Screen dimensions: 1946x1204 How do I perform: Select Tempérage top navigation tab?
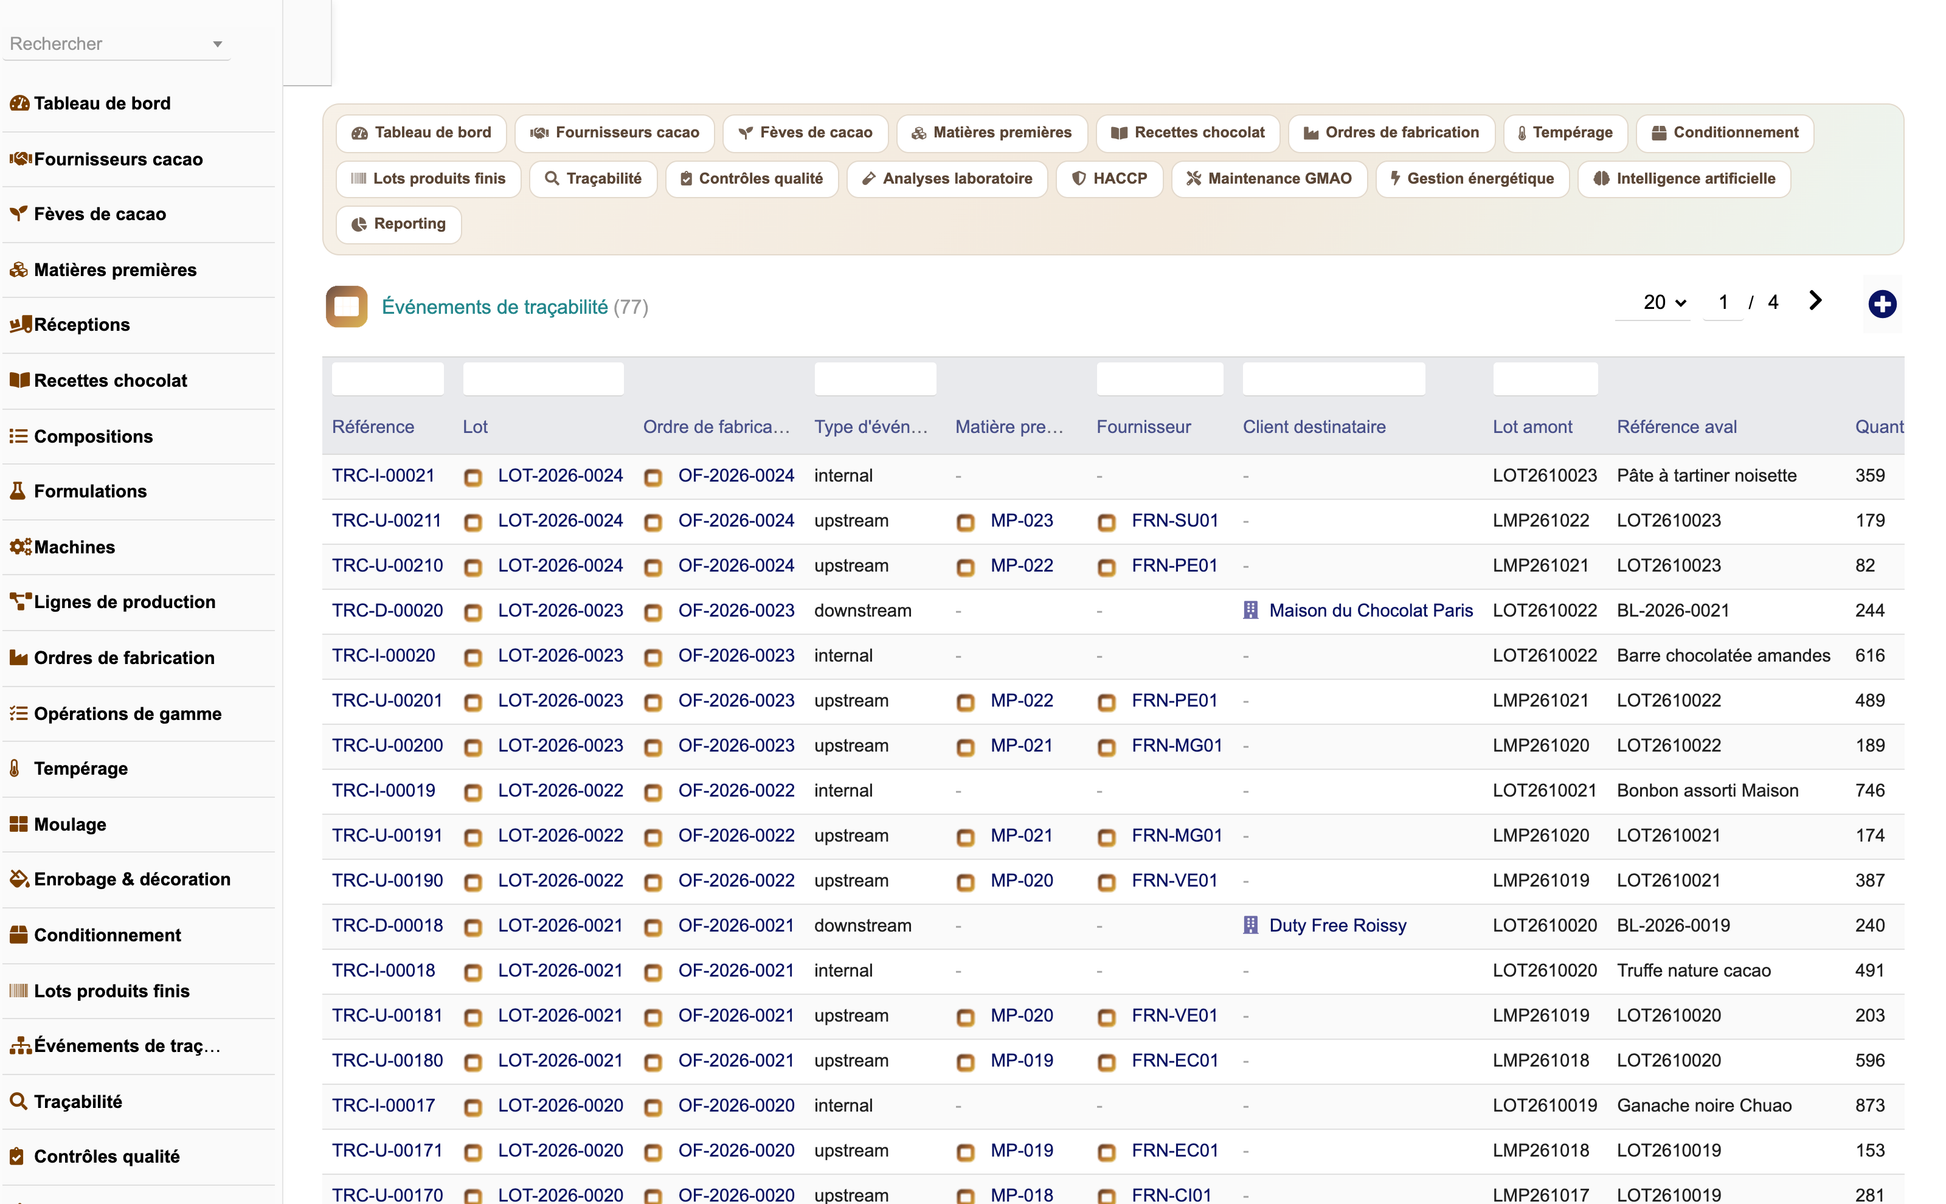coord(1565,133)
